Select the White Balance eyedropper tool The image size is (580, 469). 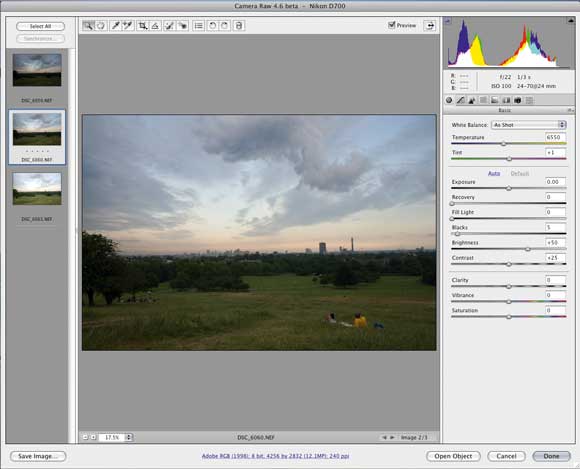115,26
